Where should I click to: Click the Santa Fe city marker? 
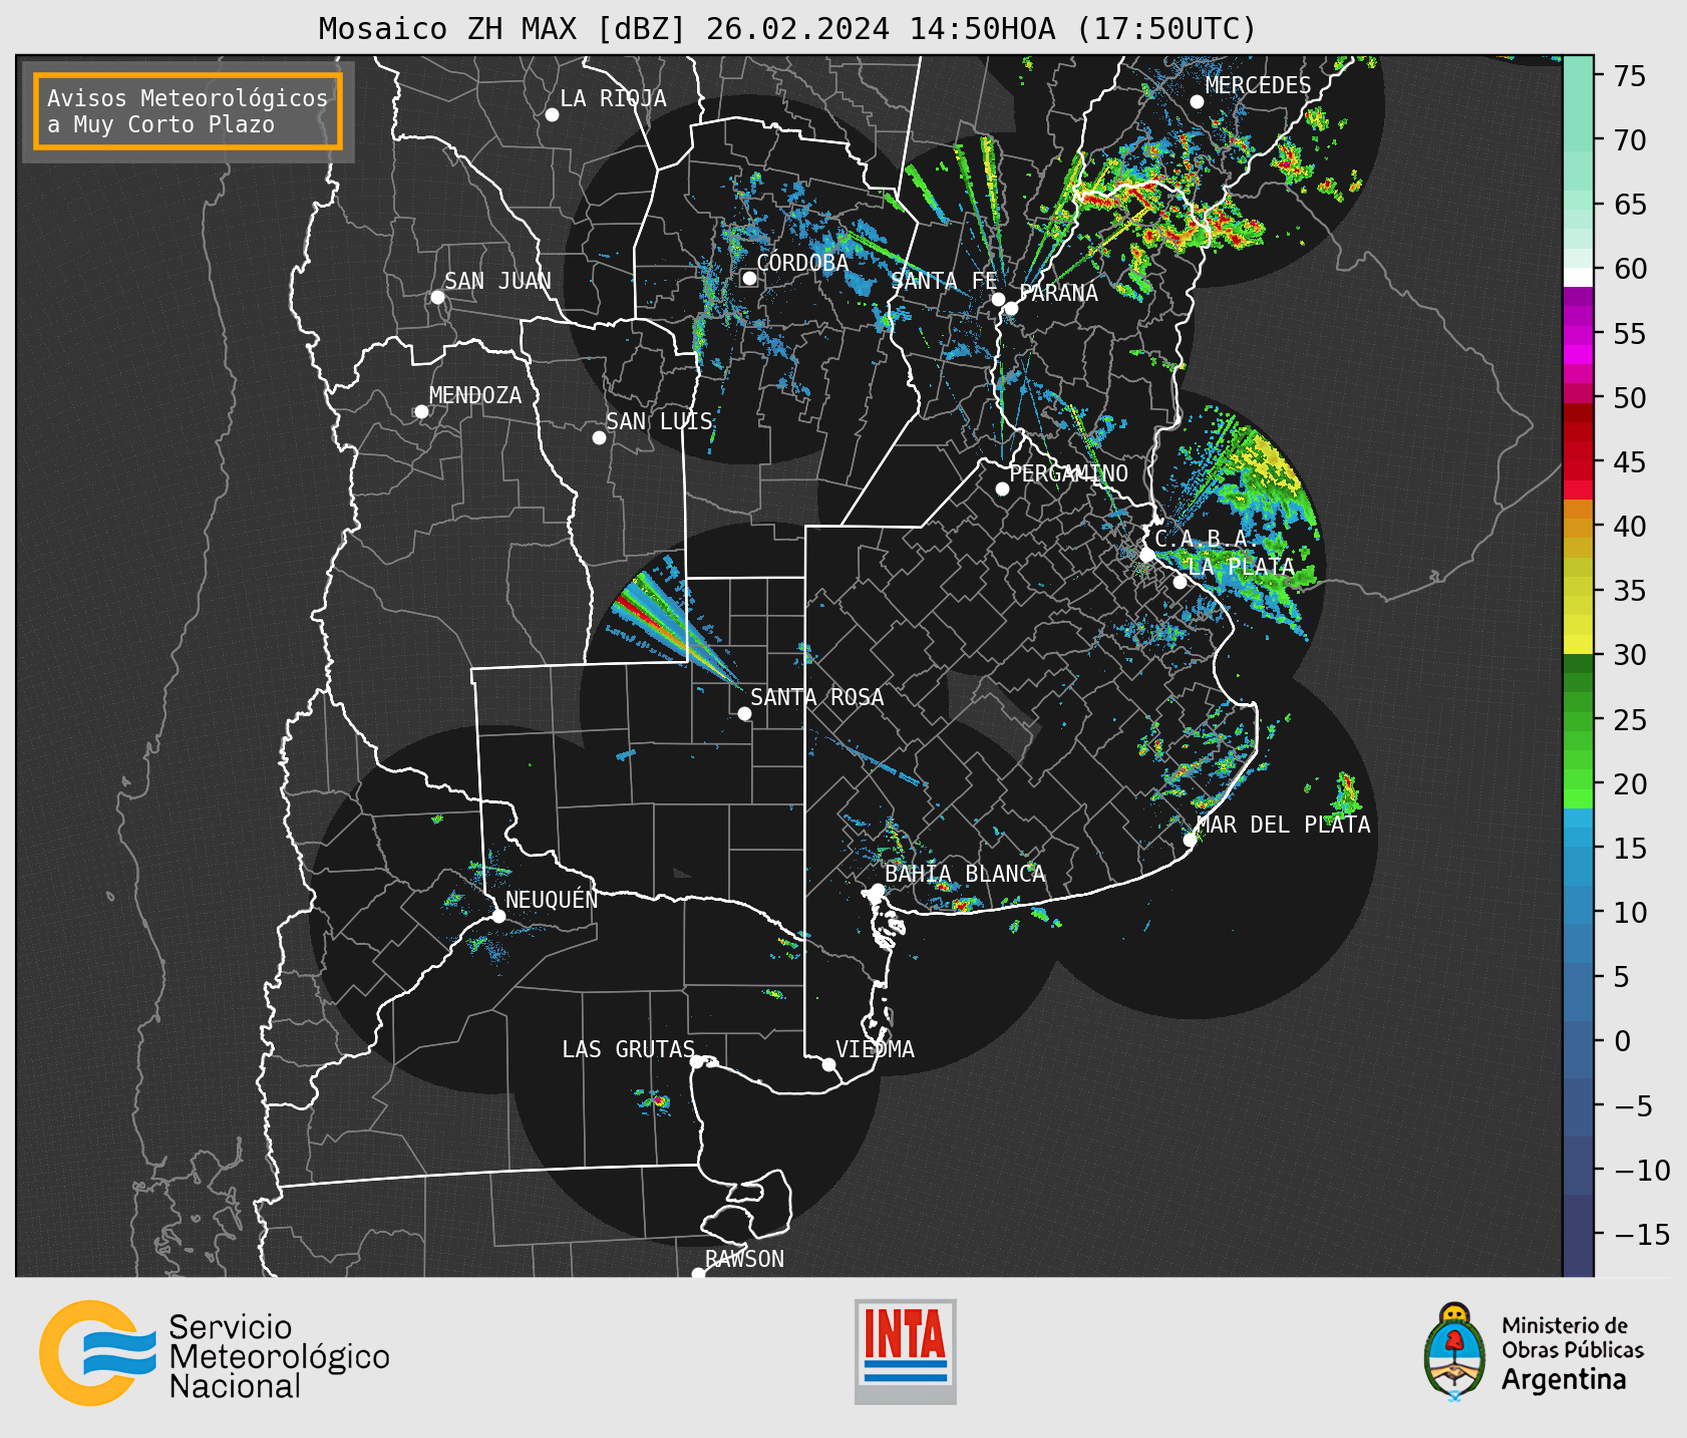click(x=998, y=300)
